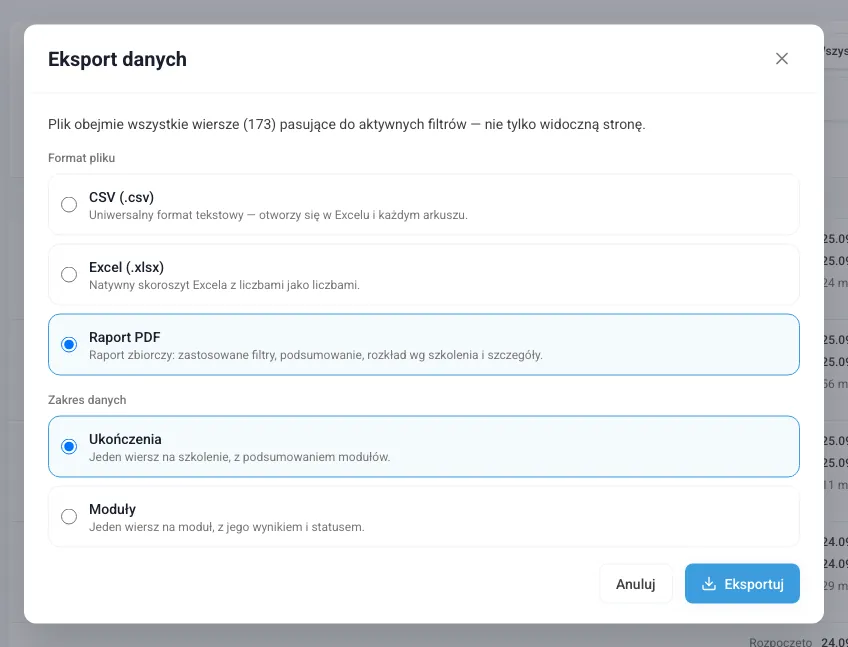848x647 pixels.
Task: Click the Eksportuj button
Action: 742,584
